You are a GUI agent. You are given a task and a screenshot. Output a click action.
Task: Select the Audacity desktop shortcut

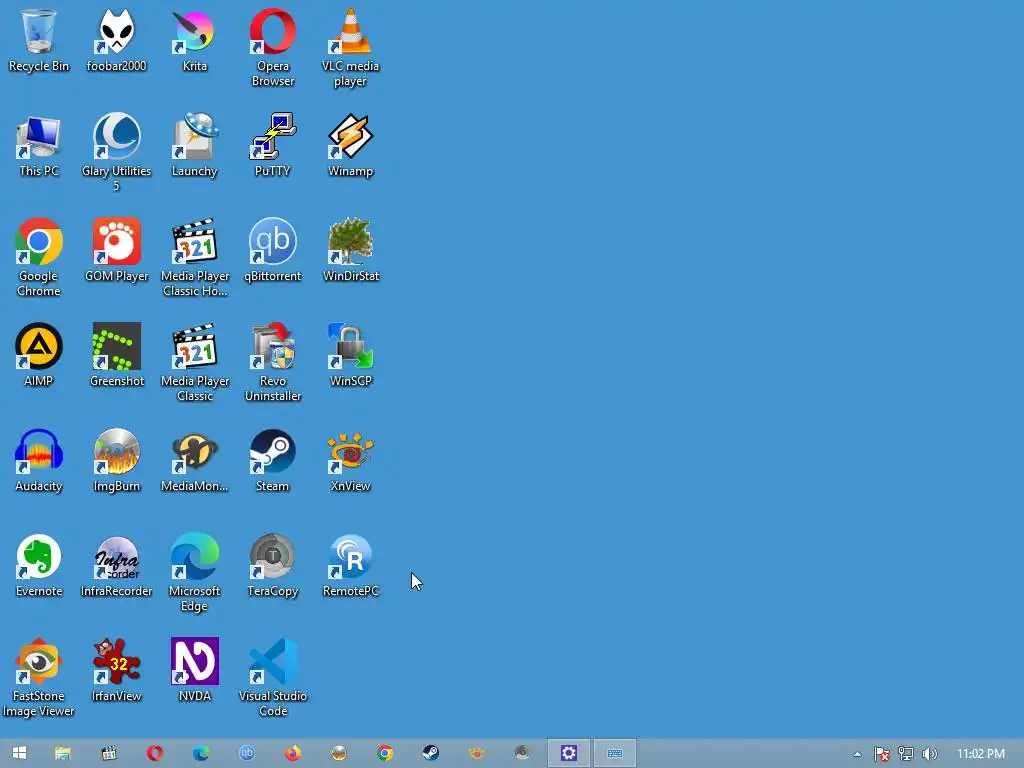(x=39, y=460)
